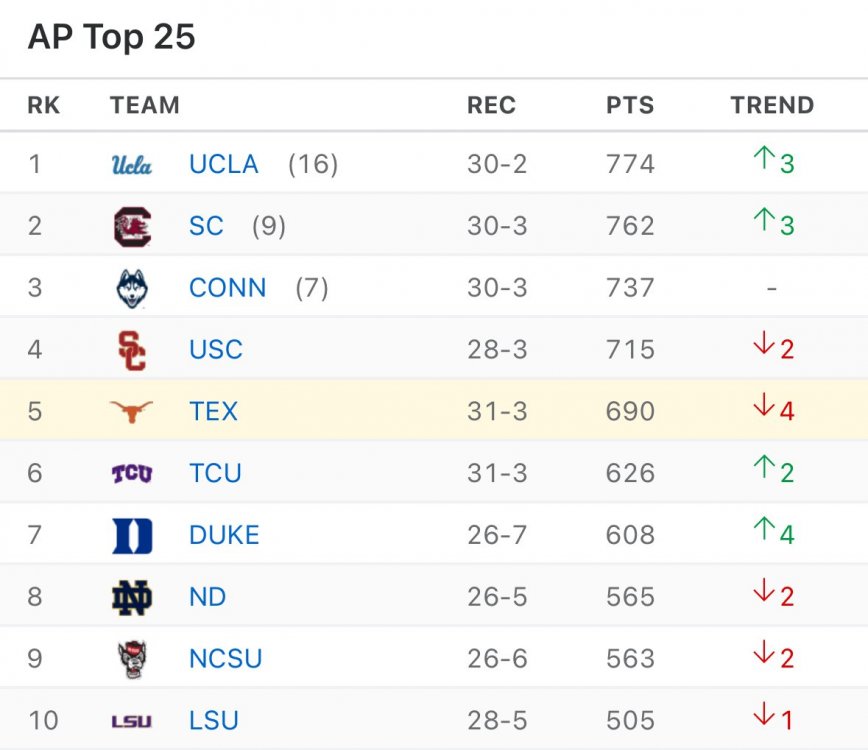Click the TREND column header

click(772, 105)
